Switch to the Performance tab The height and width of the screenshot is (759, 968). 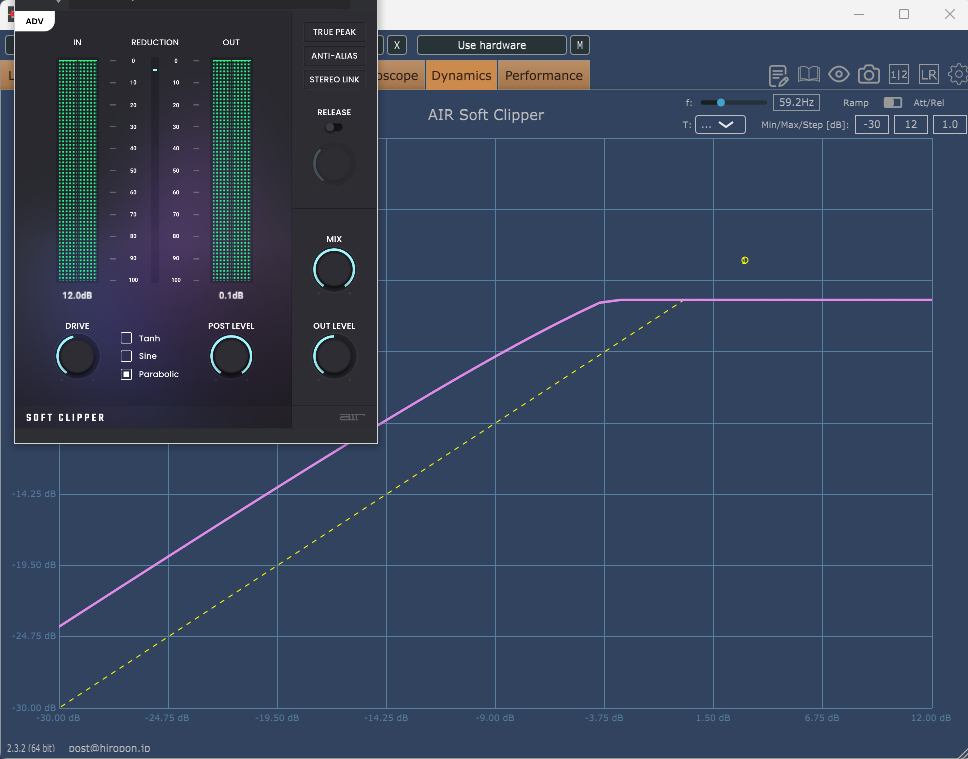click(x=544, y=75)
